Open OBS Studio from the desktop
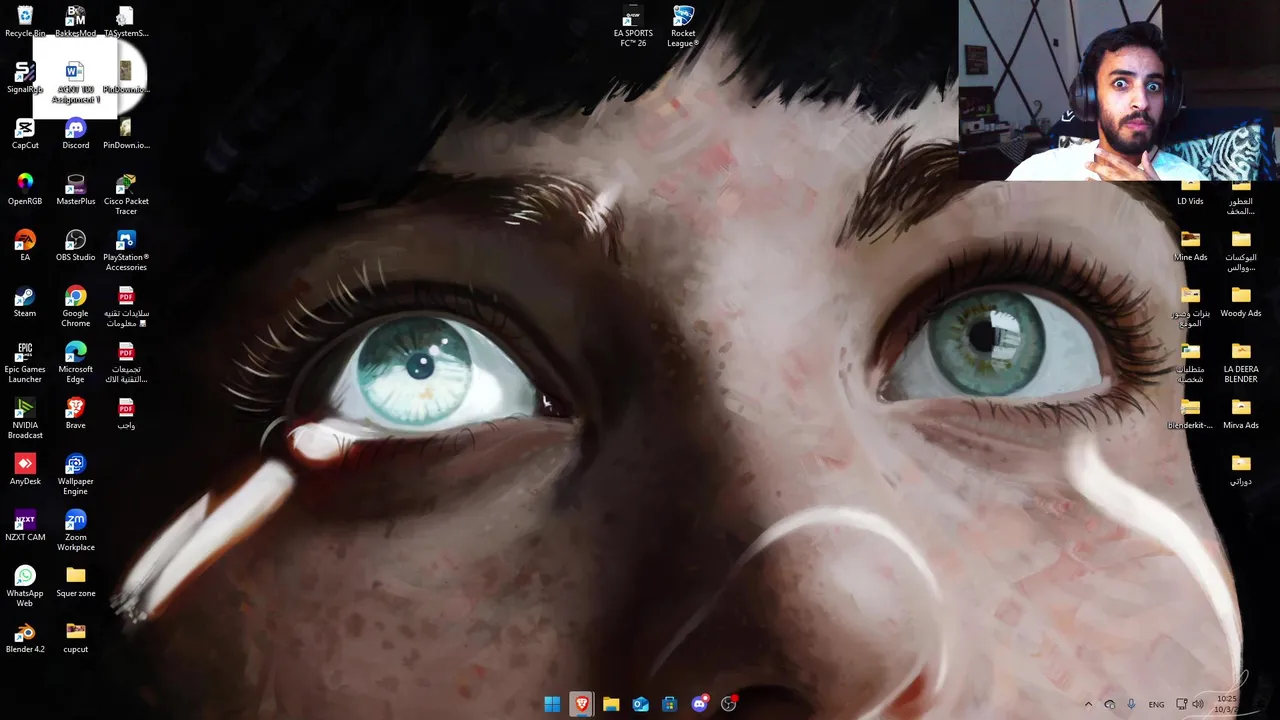The image size is (1280, 720). (75, 245)
